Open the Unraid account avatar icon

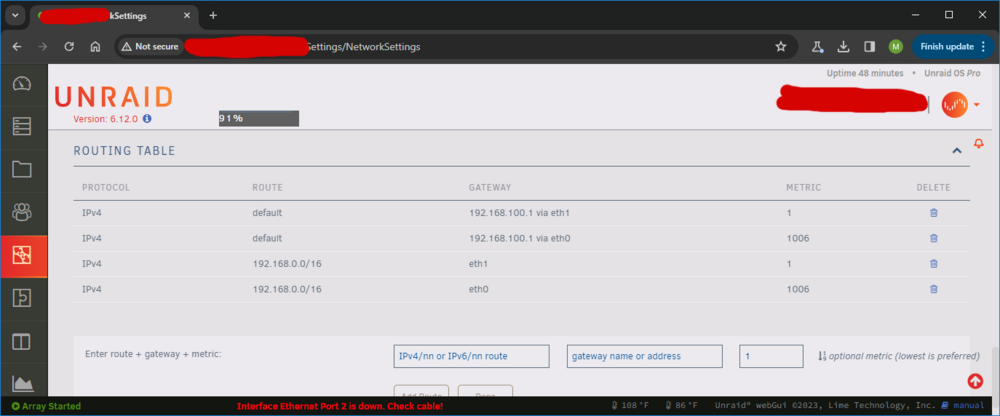point(955,105)
